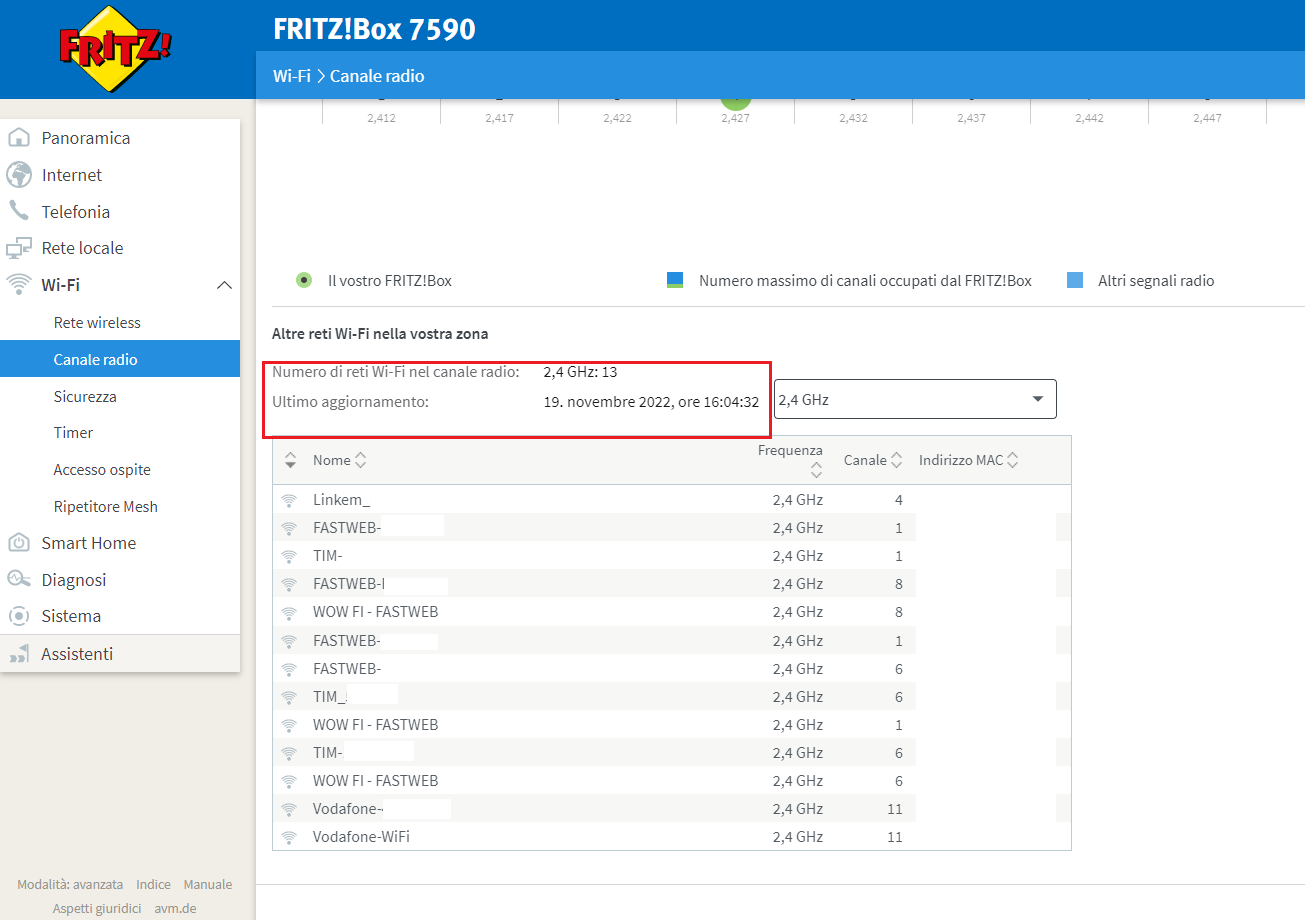Click the Frequenza column header
The width and height of the screenshot is (1305, 920).
coord(790,451)
